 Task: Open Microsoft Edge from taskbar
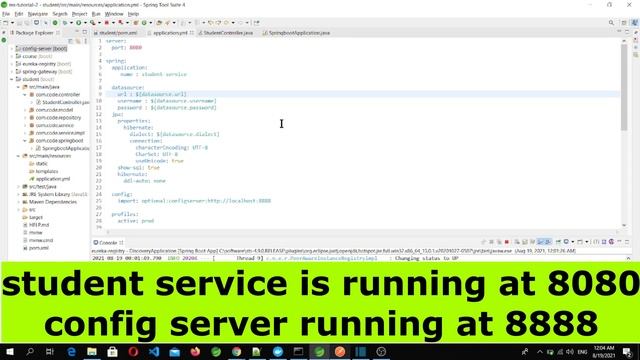pos(71,352)
